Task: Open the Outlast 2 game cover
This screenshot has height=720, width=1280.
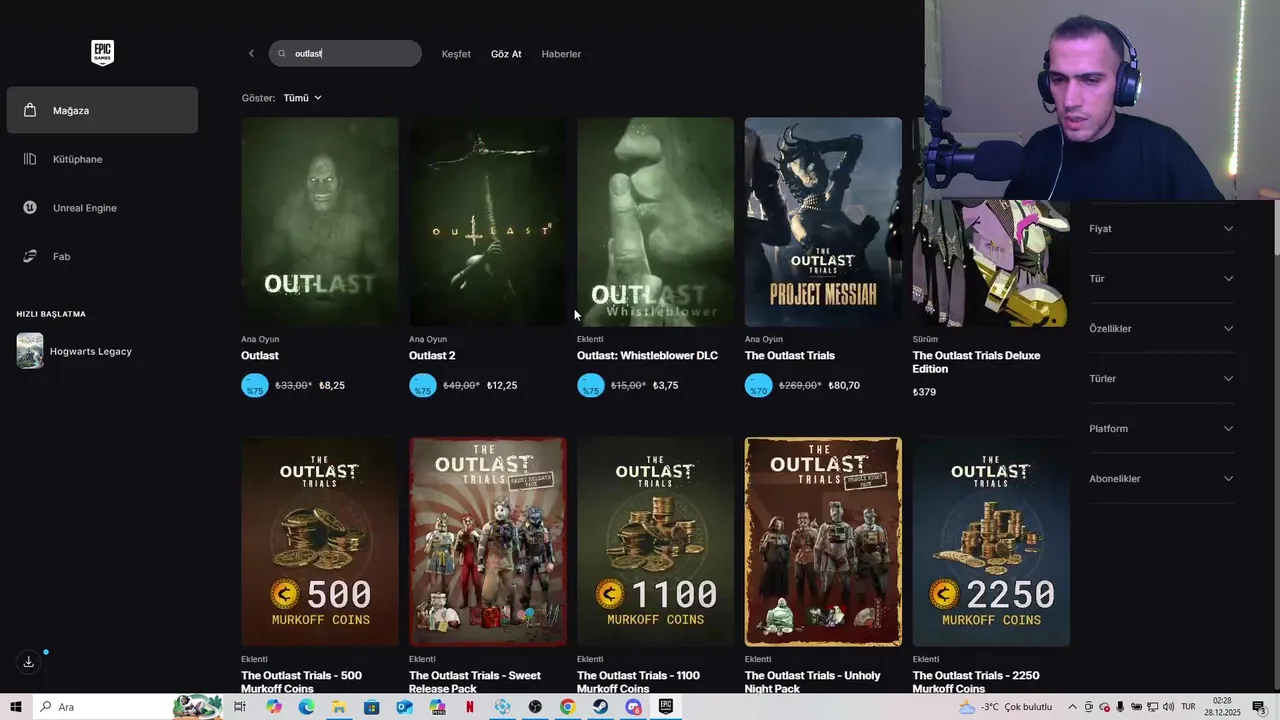Action: pyautogui.click(x=488, y=222)
